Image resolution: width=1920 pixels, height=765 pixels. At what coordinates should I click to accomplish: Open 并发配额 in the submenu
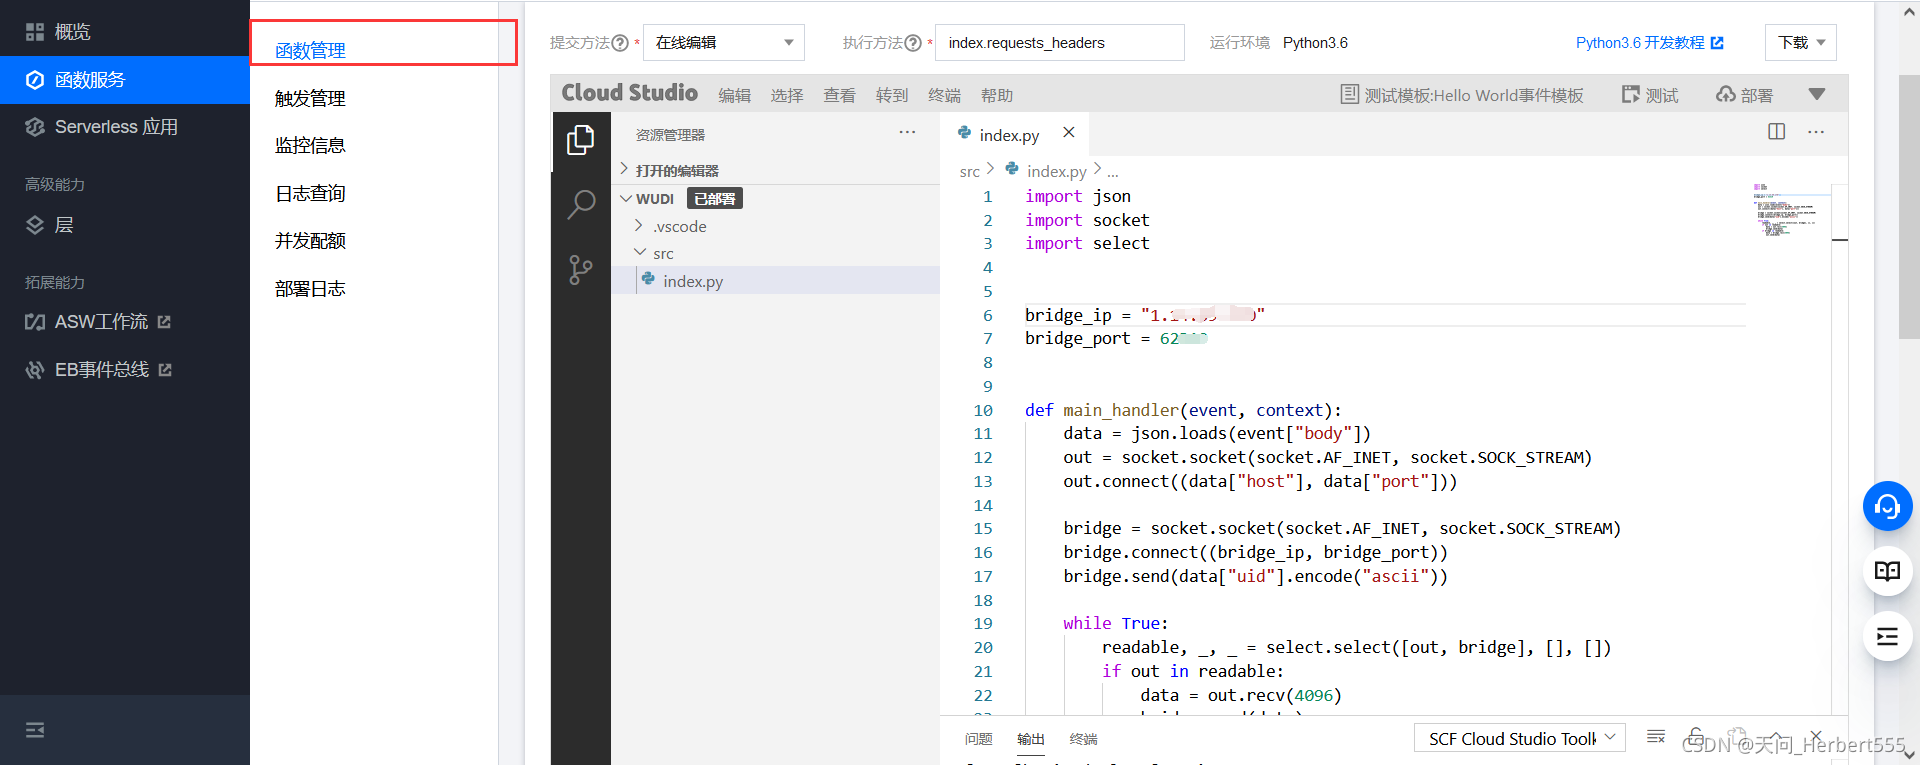(310, 241)
